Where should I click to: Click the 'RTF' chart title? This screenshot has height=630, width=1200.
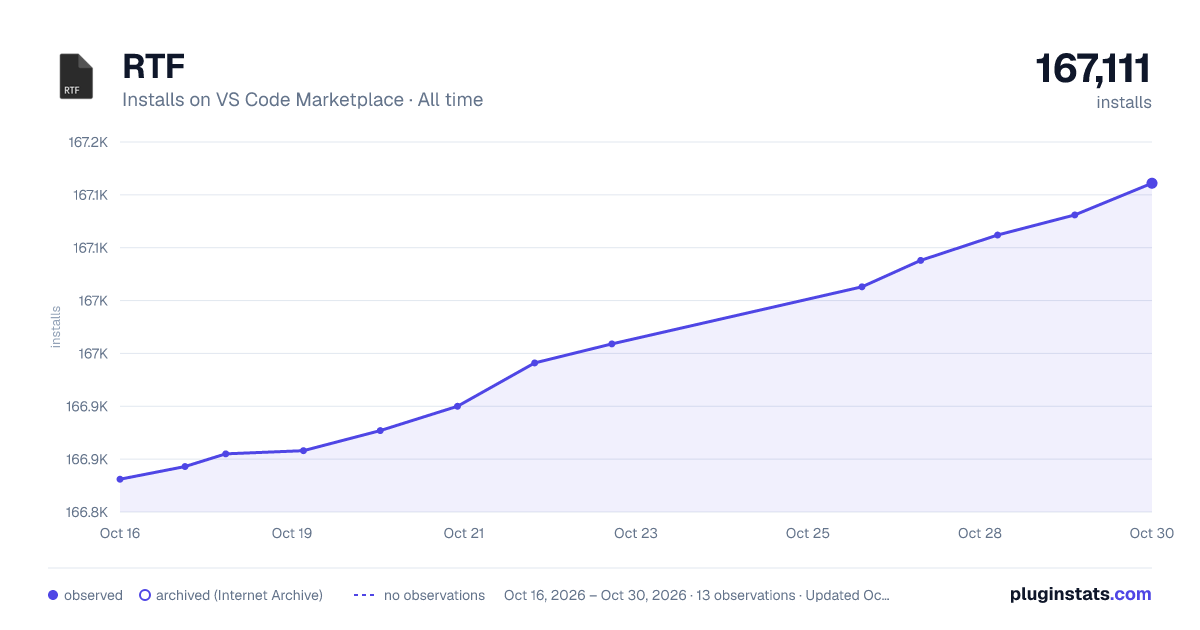(154, 67)
